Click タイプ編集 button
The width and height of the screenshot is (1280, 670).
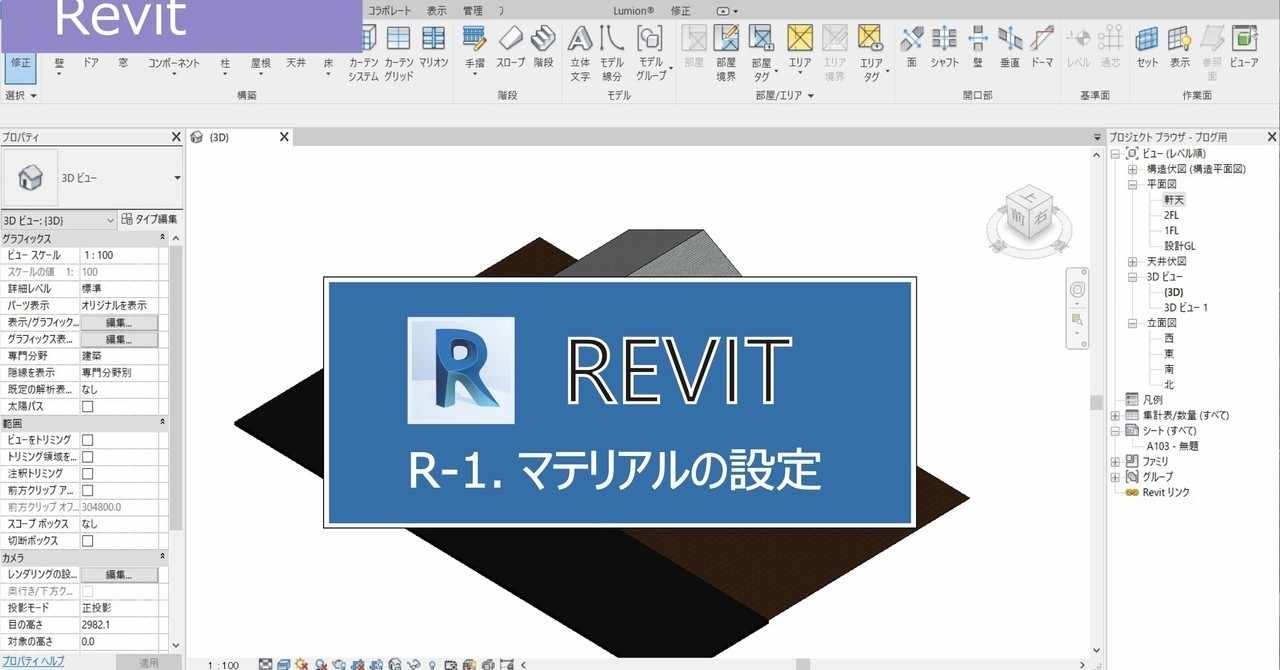[149, 220]
